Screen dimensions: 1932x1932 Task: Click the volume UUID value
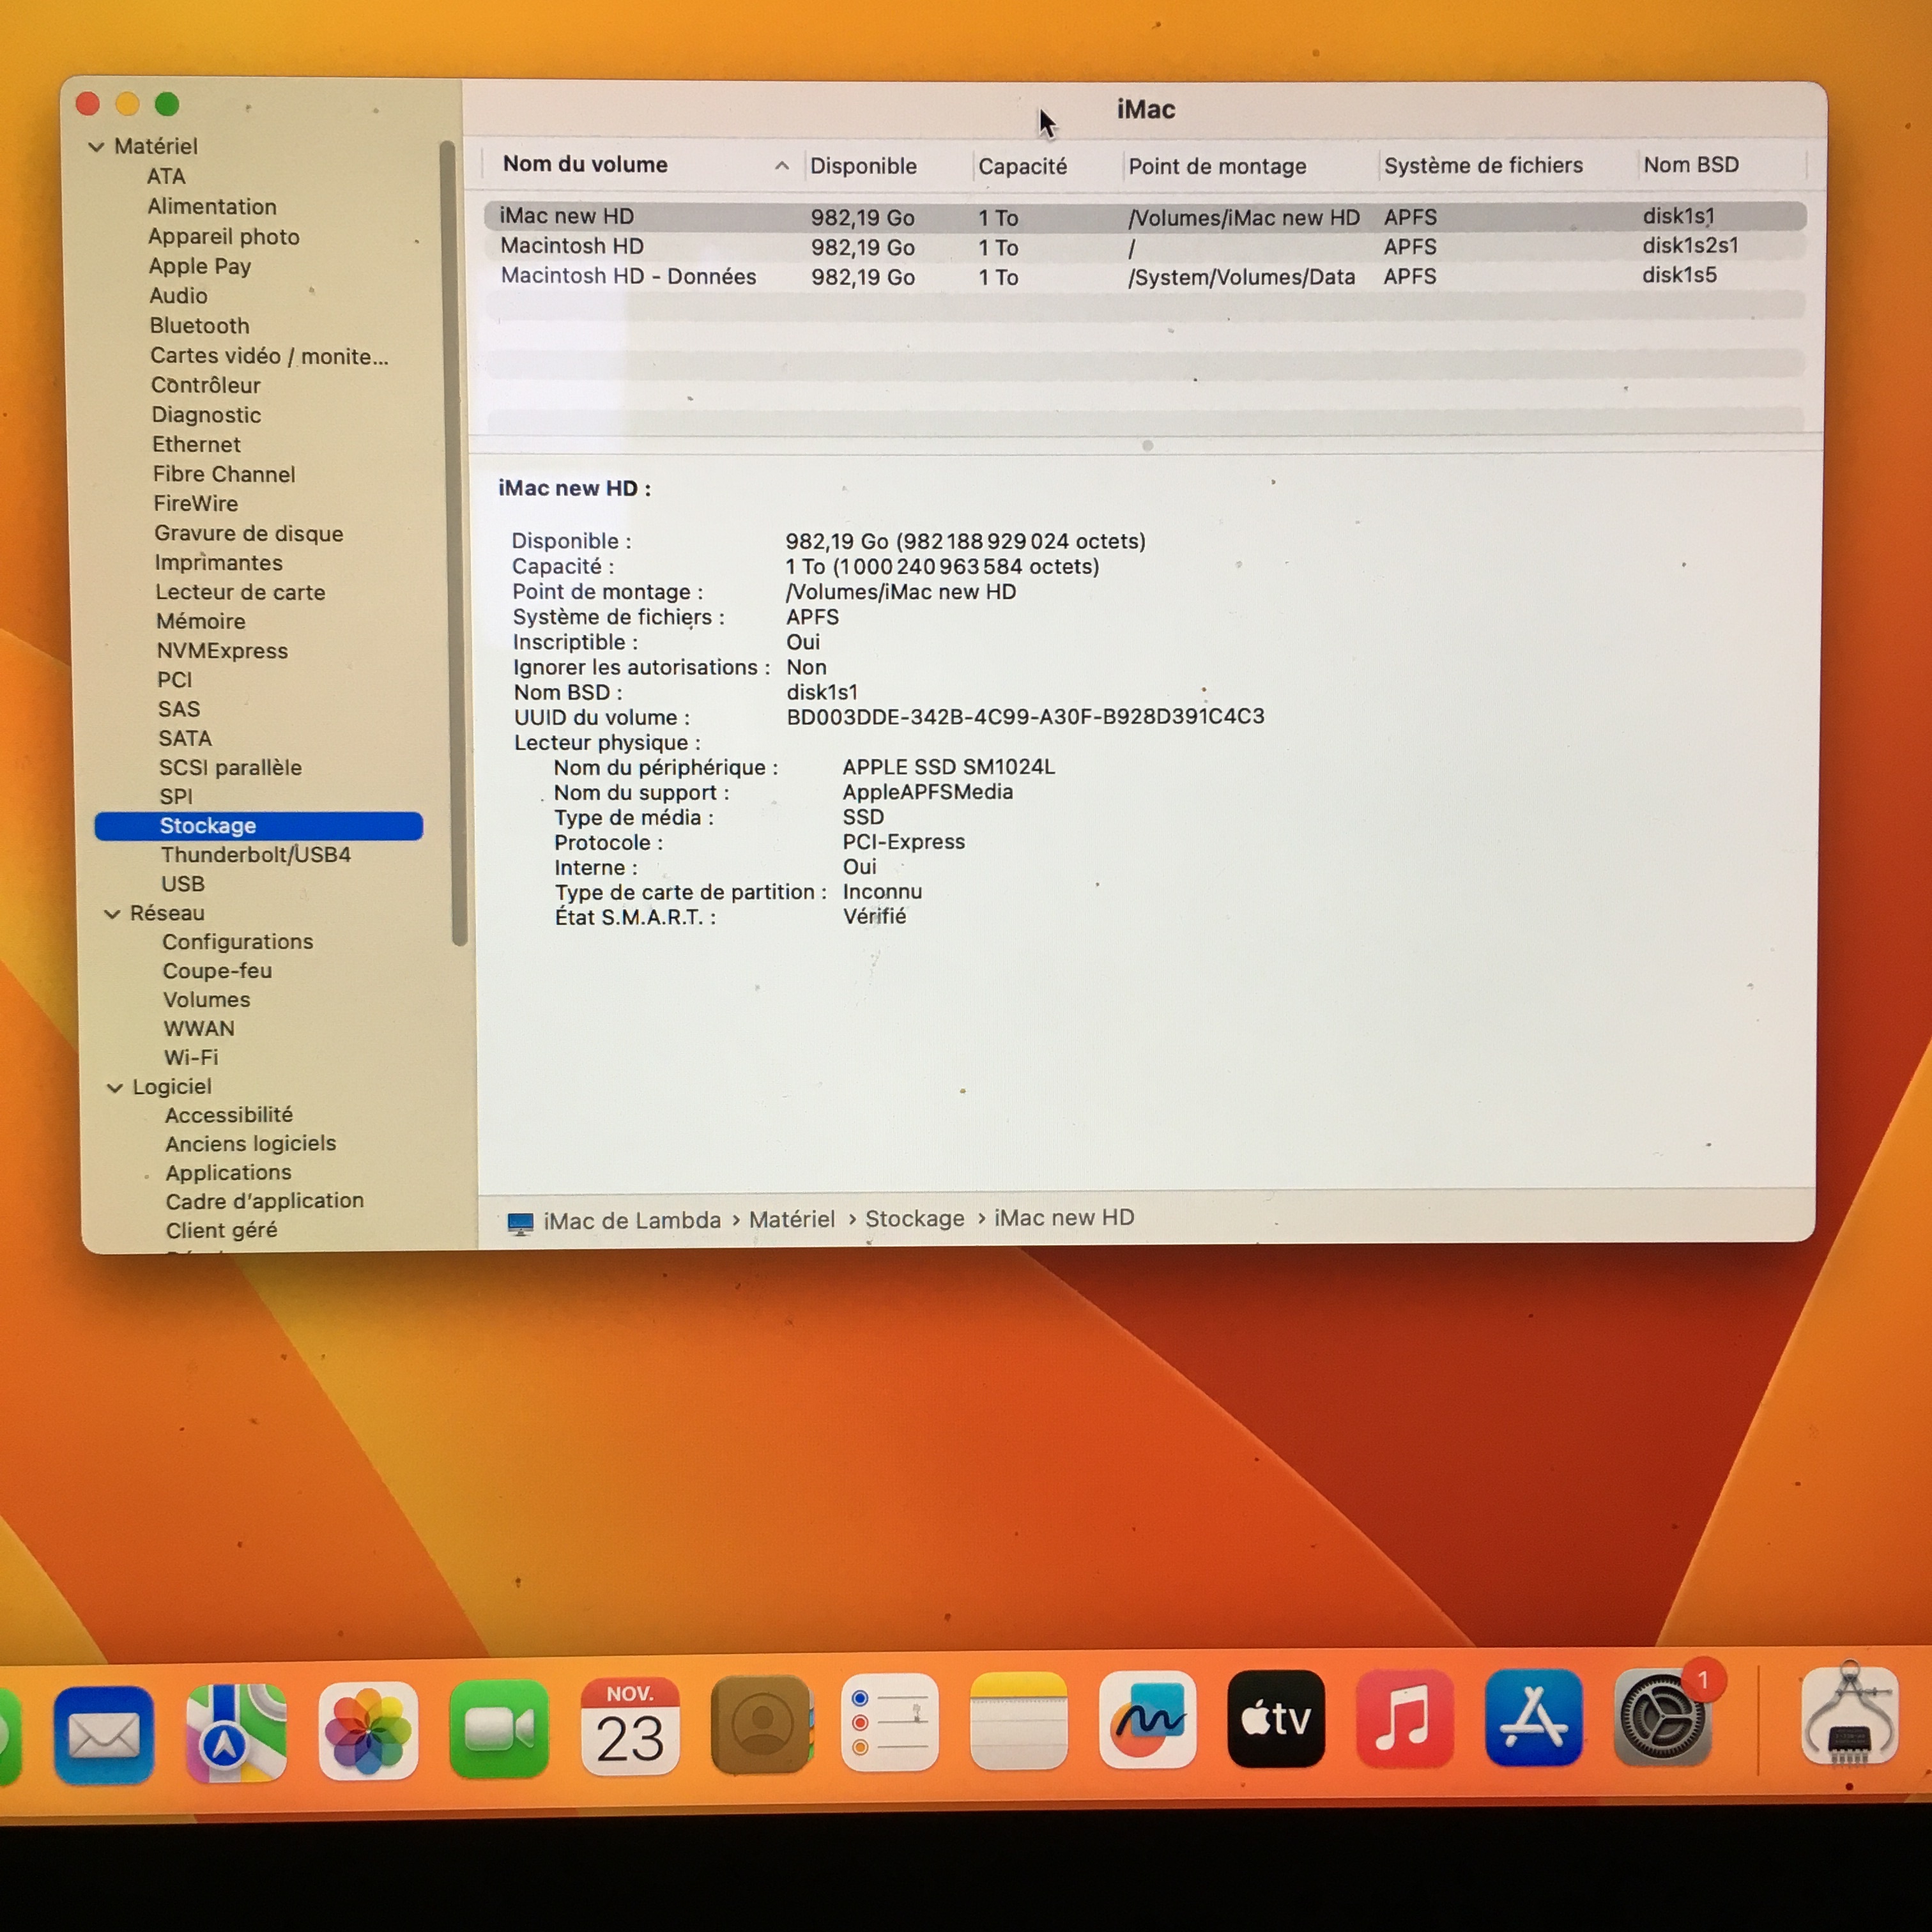(1025, 717)
